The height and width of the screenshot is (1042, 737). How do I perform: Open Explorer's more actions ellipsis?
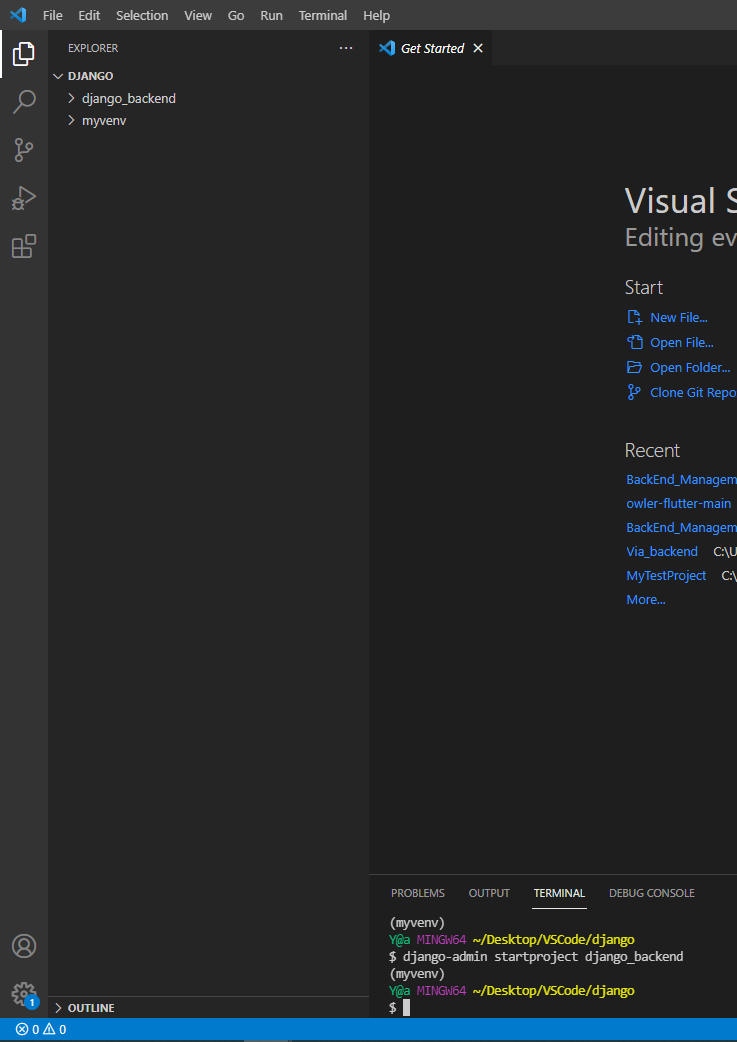(346, 48)
